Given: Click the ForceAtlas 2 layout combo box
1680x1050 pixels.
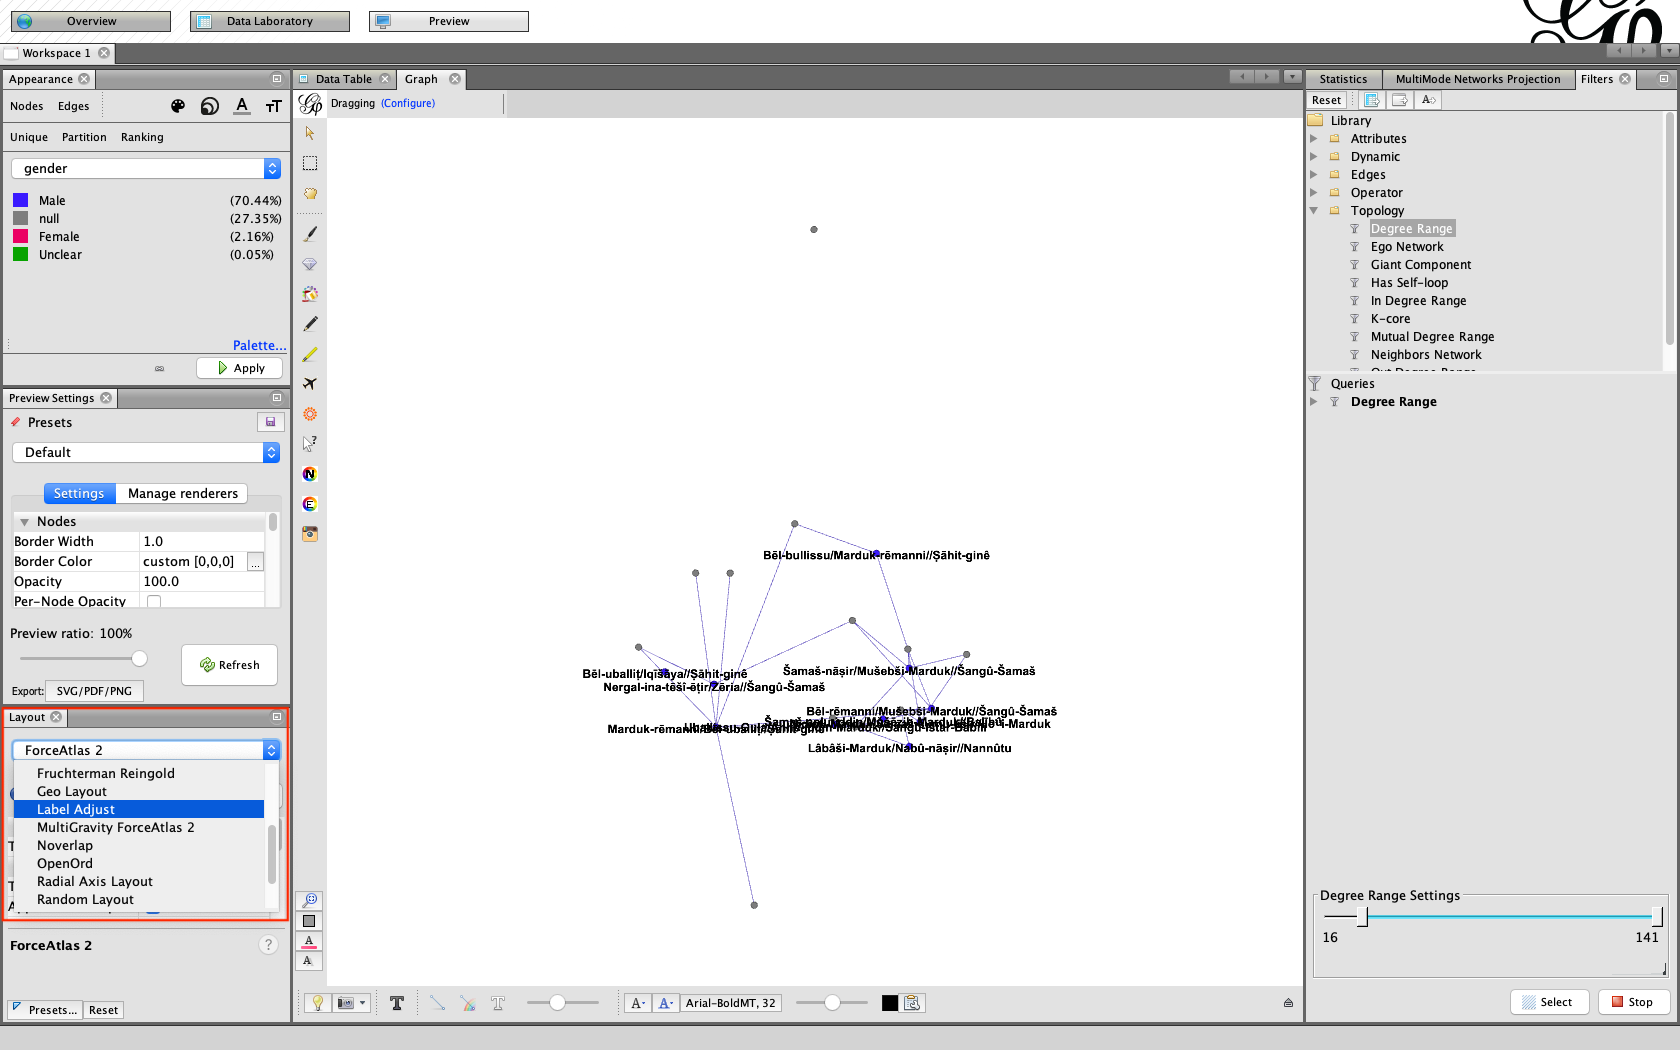Looking at the screenshot, I should [x=146, y=750].
